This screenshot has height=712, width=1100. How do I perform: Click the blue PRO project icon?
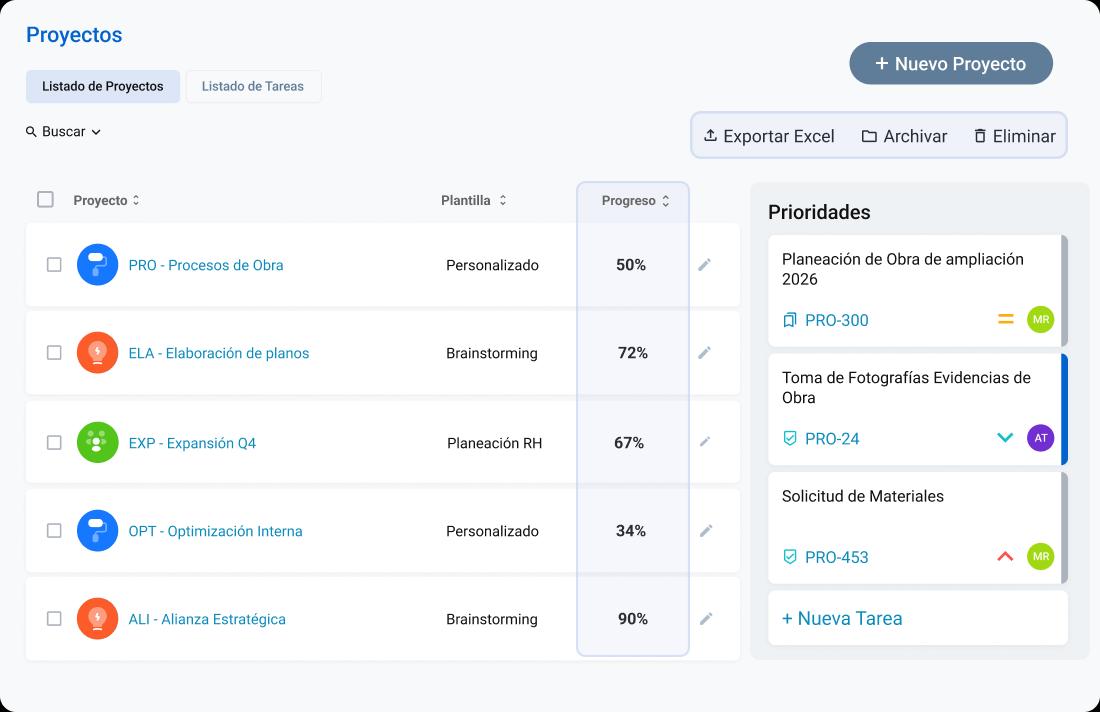click(x=98, y=264)
